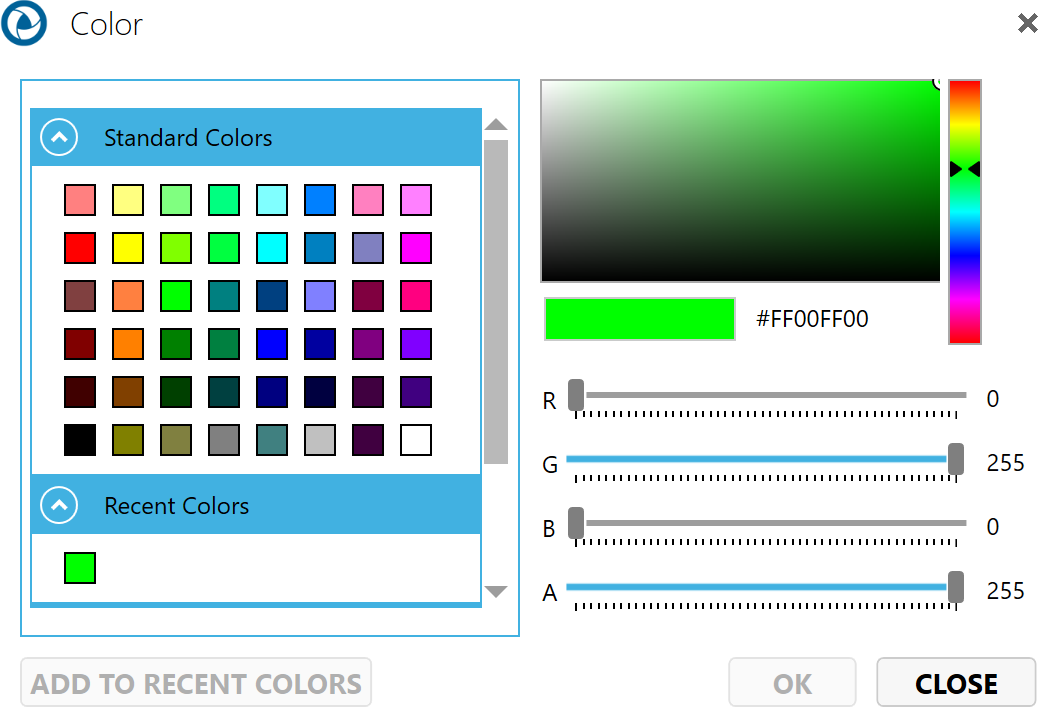Collapse the Standard Colors section
1056x713 pixels.
(59, 138)
